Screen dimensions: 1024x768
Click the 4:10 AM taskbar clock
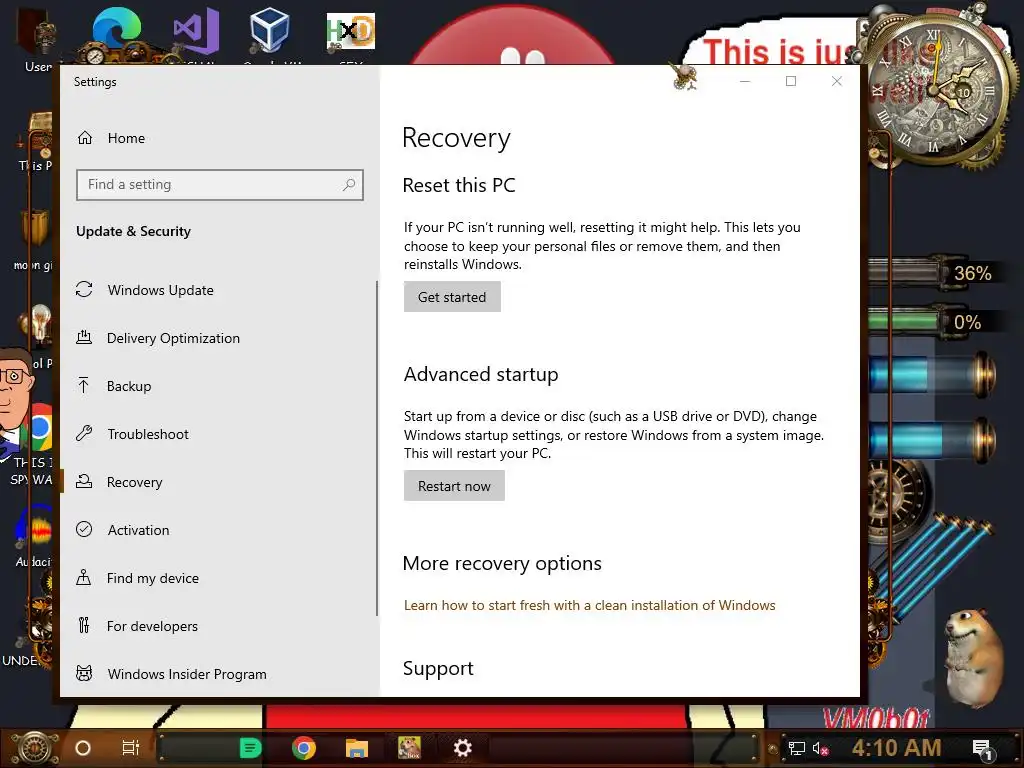click(x=896, y=748)
